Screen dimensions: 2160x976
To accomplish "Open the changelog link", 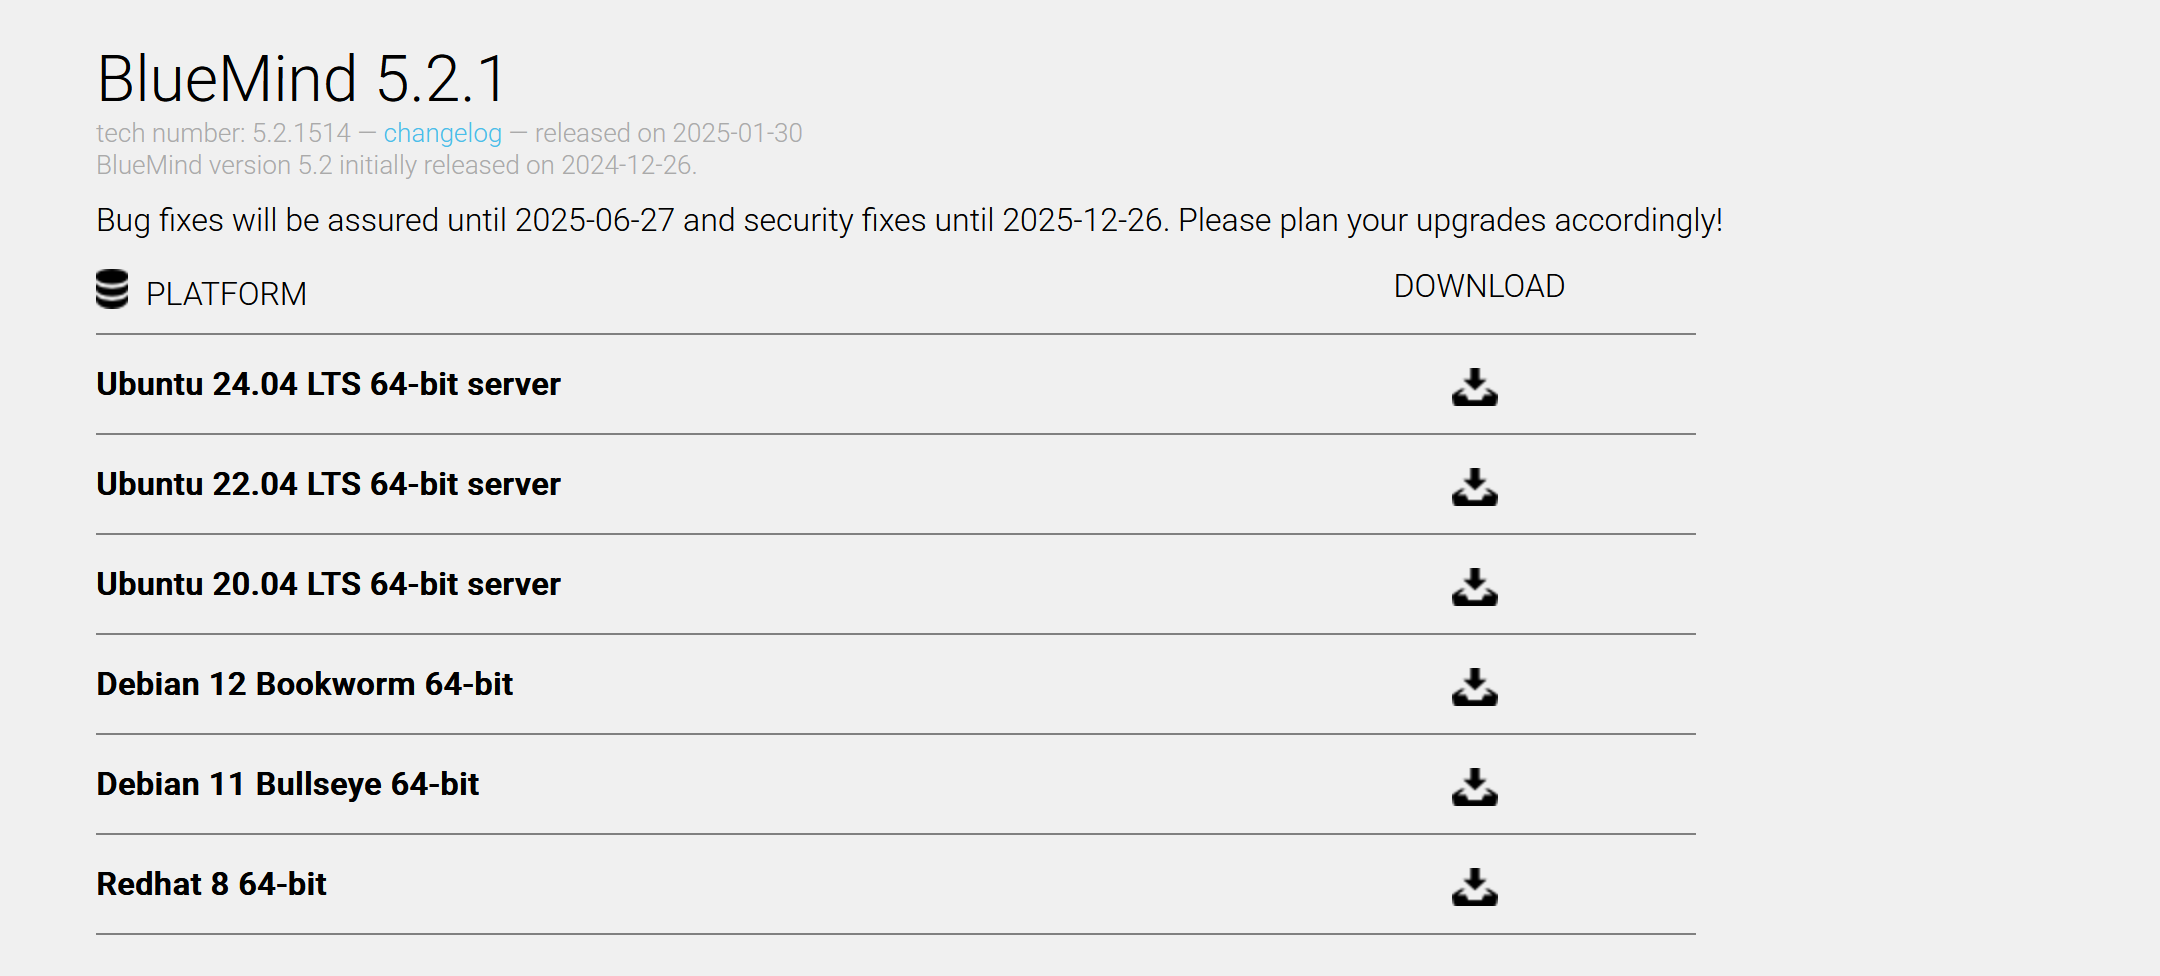I will tap(442, 133).
